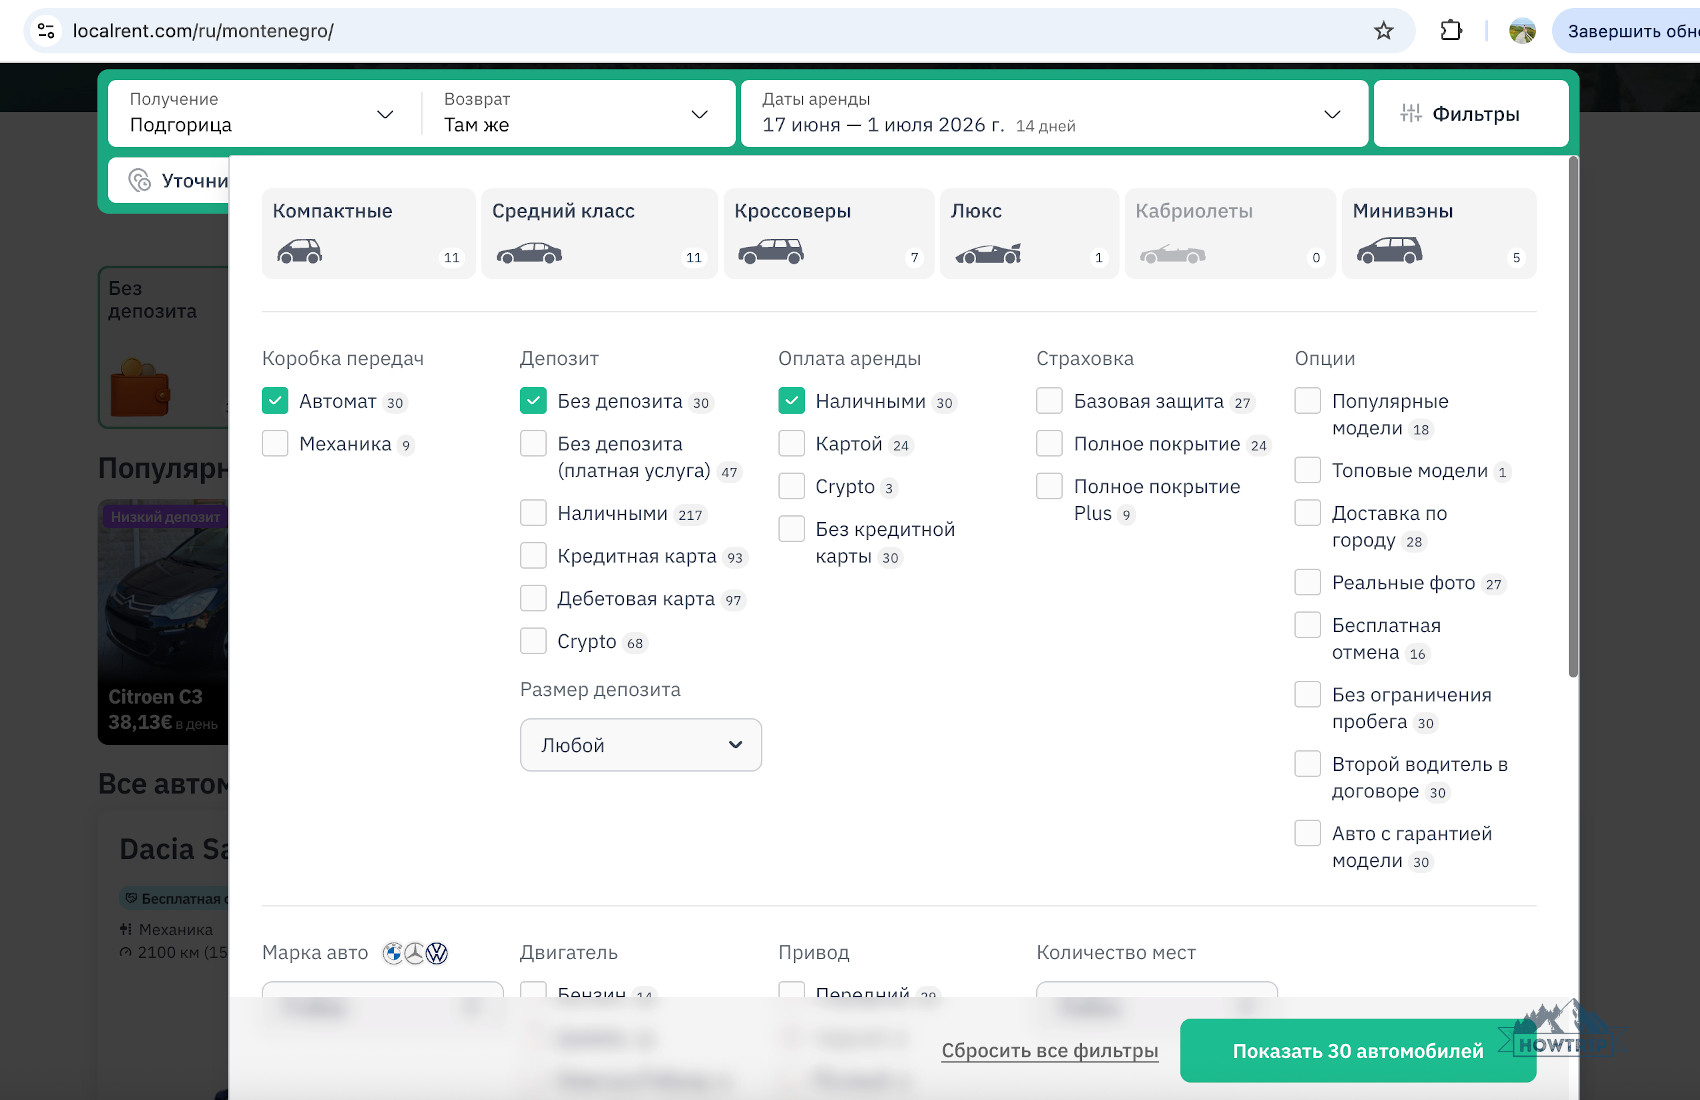Check Полное покрытие Plus checkbox
This screenshot has height=1100, width=1700.
[x=1049, y=486]
